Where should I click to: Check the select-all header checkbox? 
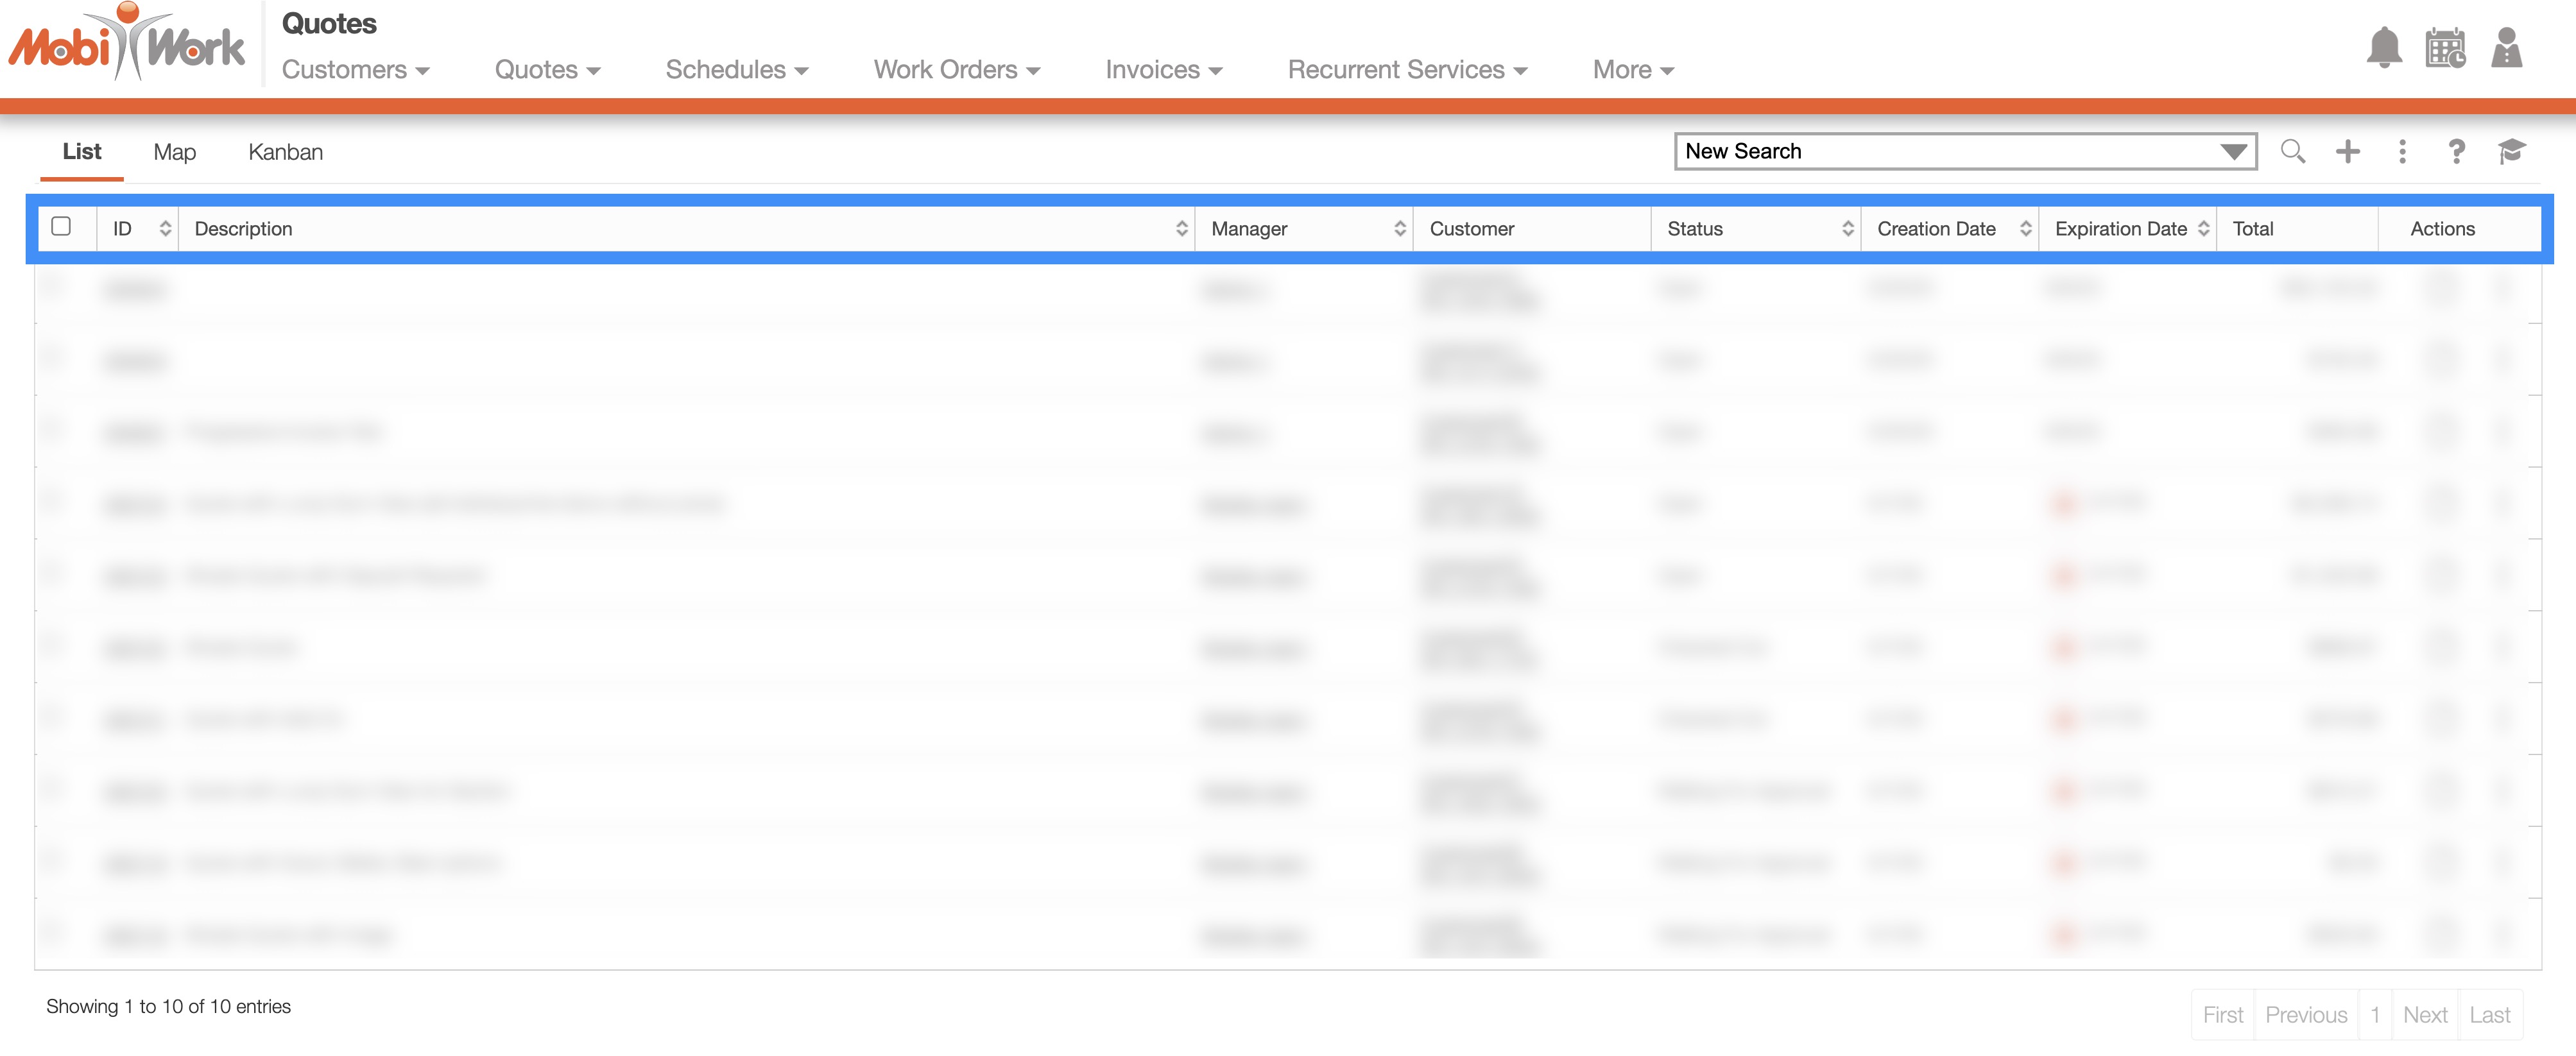(61, 227)
